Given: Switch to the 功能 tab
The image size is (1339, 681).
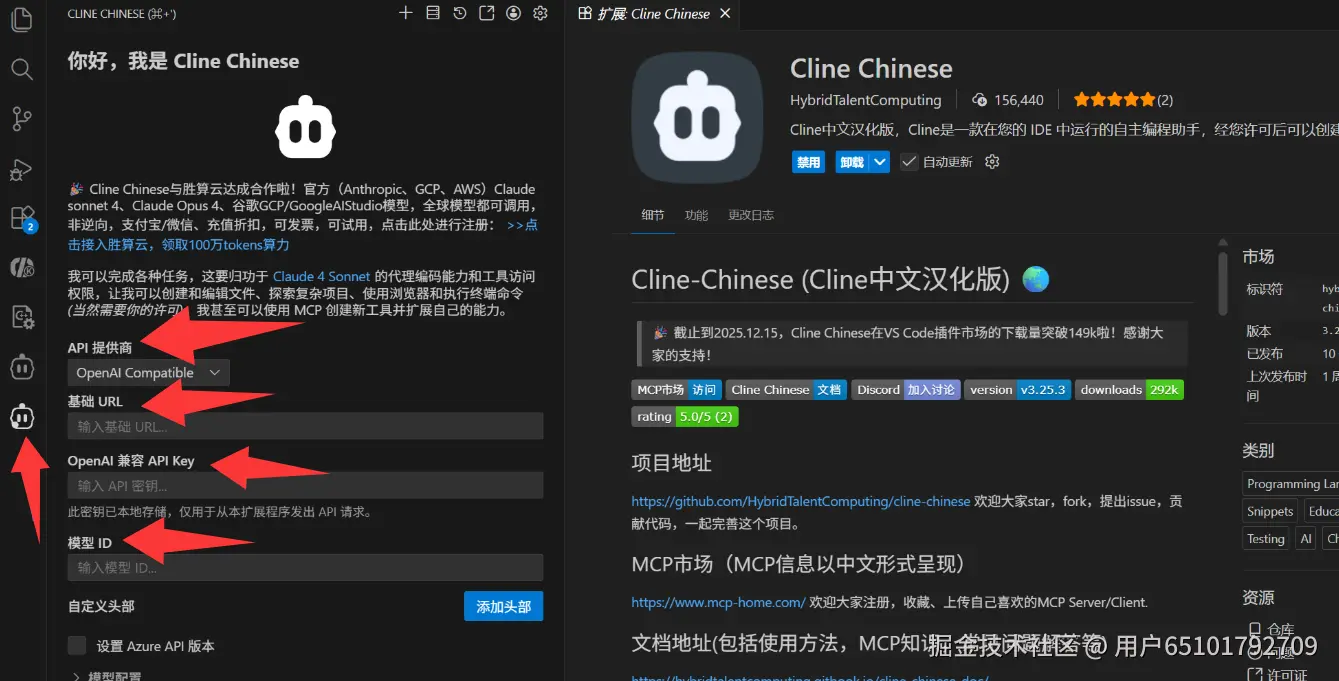Looking at the screenshot, I should 696,215.
